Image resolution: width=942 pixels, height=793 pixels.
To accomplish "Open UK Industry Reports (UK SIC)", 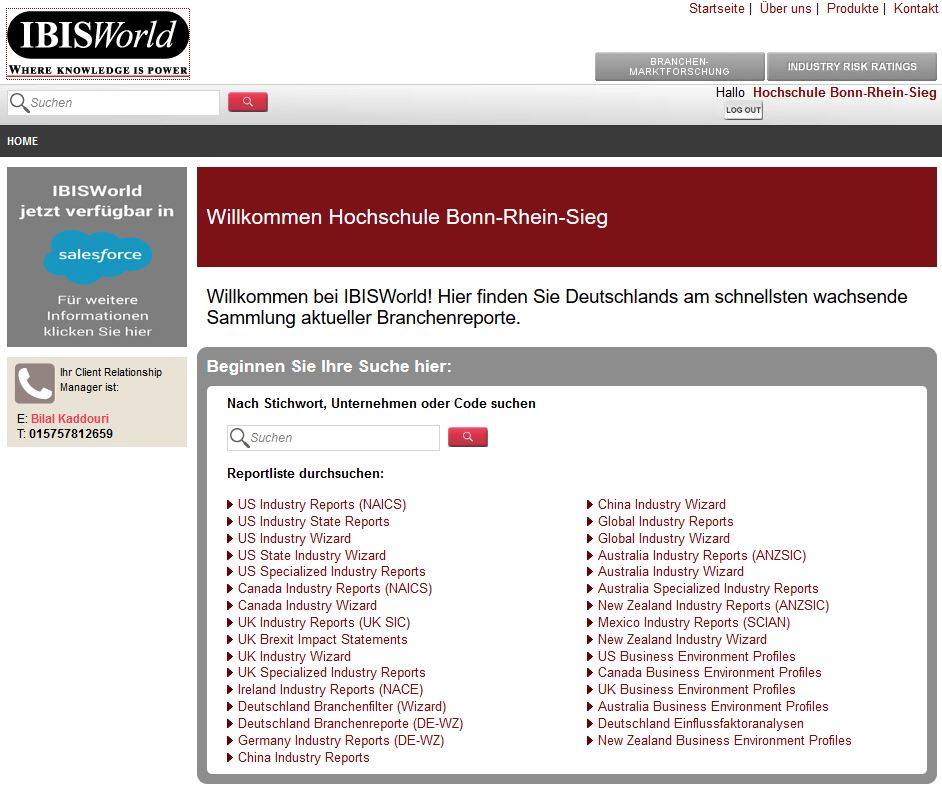I will tap(324, 622).
